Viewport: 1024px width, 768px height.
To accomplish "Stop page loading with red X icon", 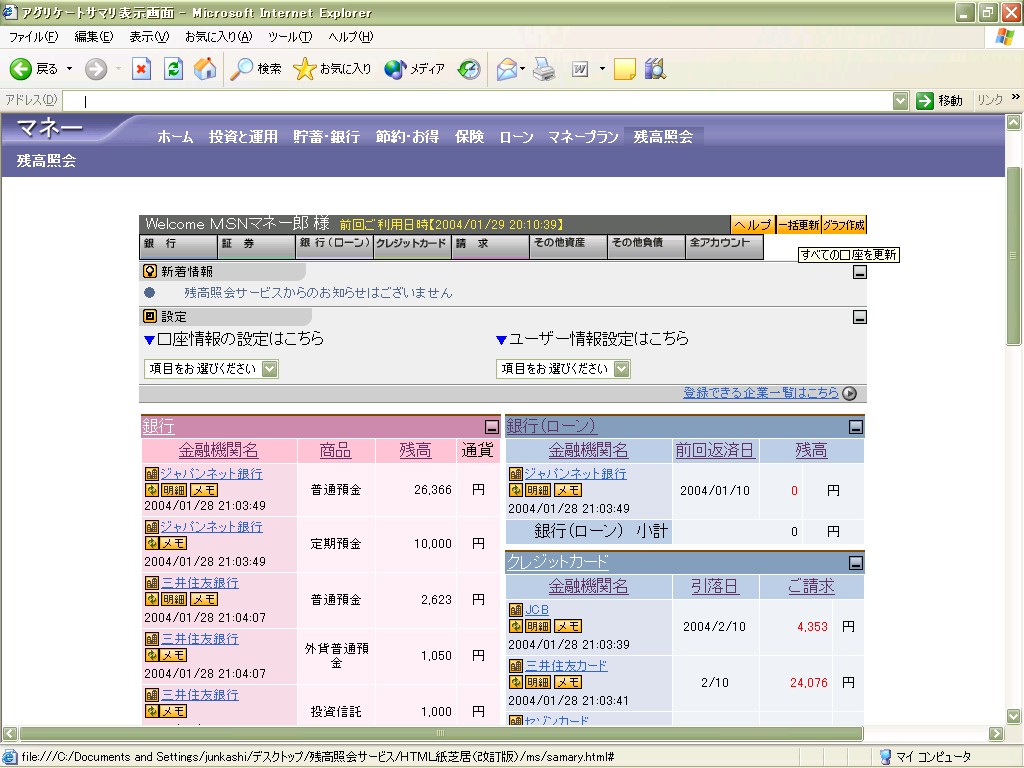I will (141, 69).
